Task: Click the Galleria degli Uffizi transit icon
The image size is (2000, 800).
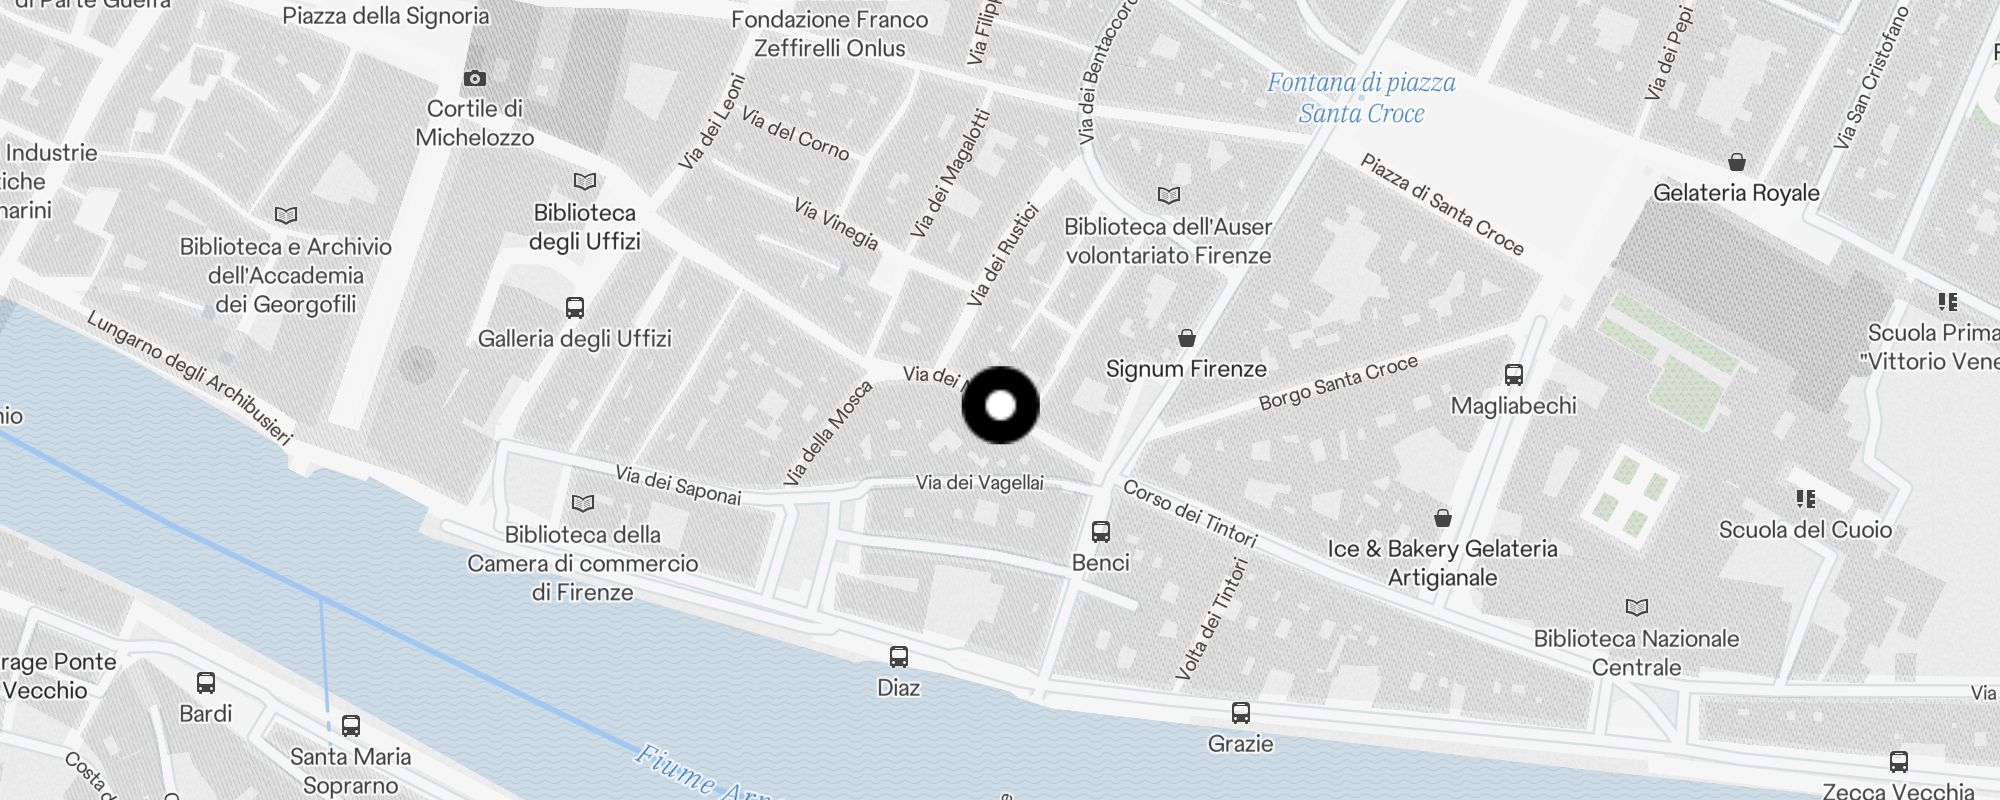Action: tap(575, 308)
